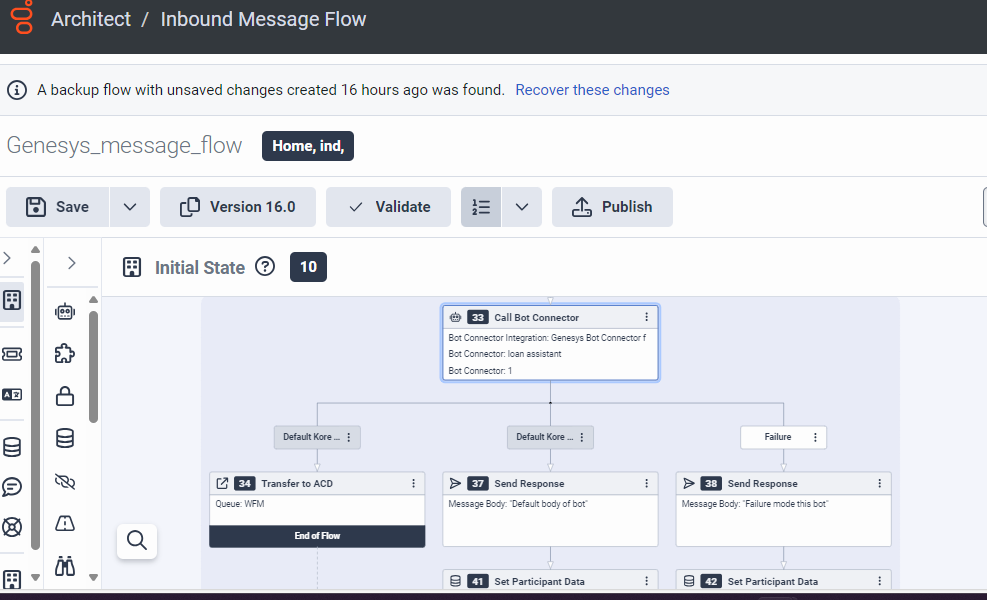Click the "Default body of bot" message text
This screenshot has width=987, height=600.
point(517,504)
